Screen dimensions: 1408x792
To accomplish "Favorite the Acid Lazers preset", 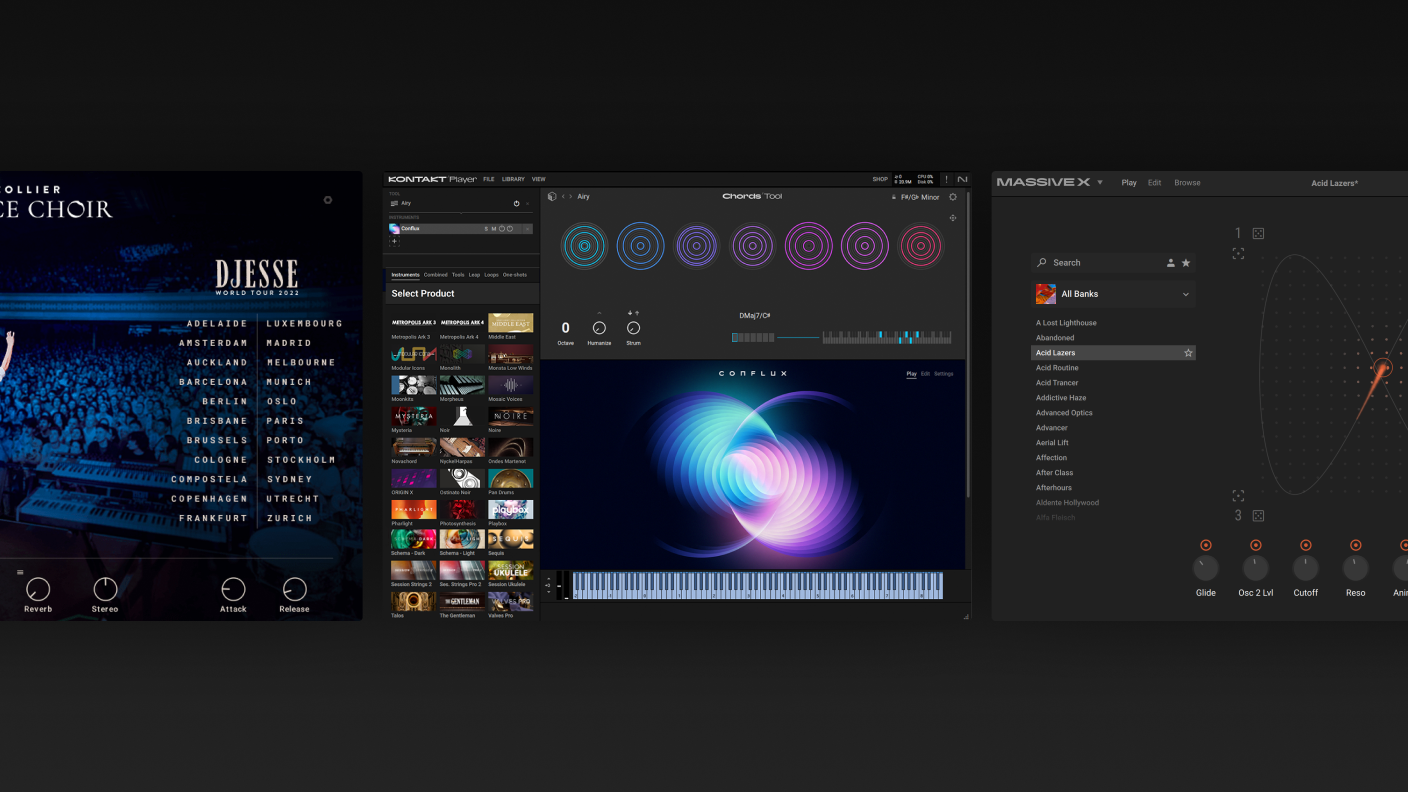I will (1188, 353).
